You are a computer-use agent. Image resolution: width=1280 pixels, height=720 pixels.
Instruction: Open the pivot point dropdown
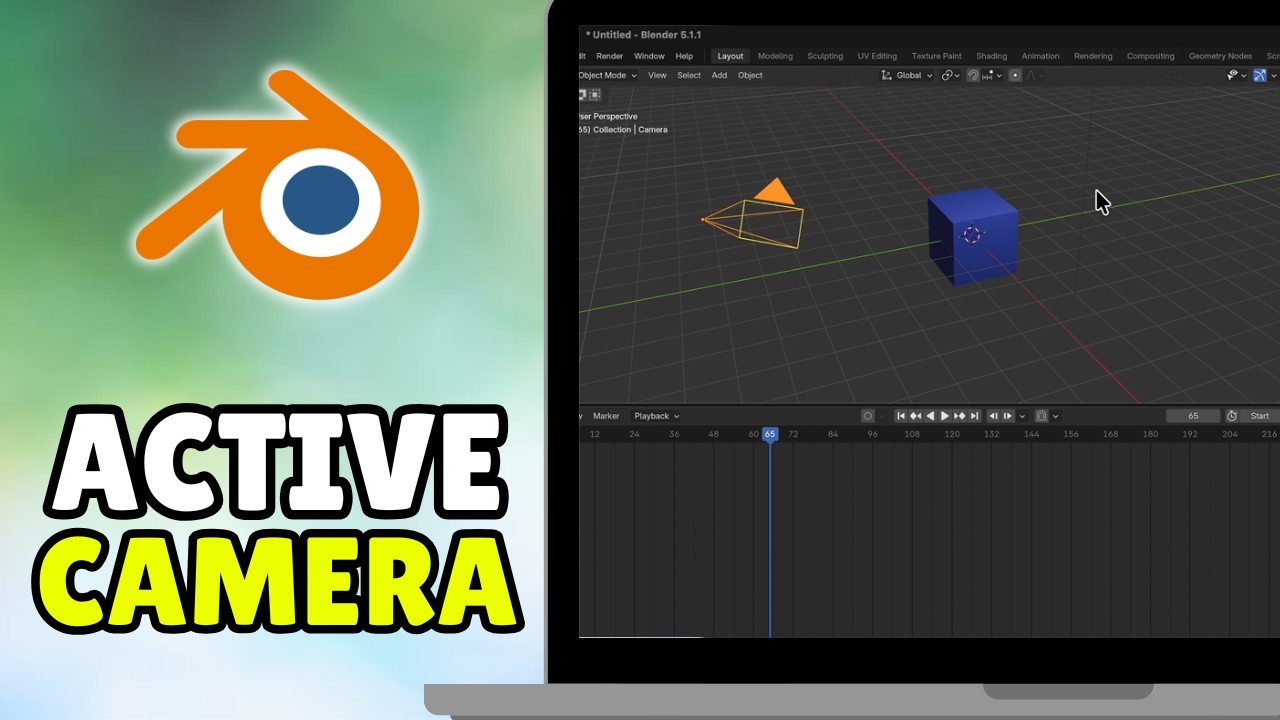pos(950,75)
